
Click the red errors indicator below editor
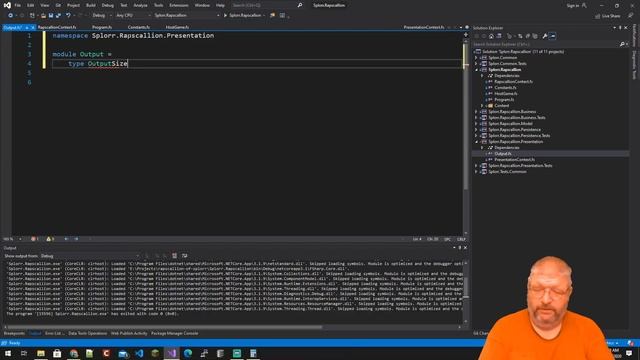pyautogui.click(x=35, y=239)
